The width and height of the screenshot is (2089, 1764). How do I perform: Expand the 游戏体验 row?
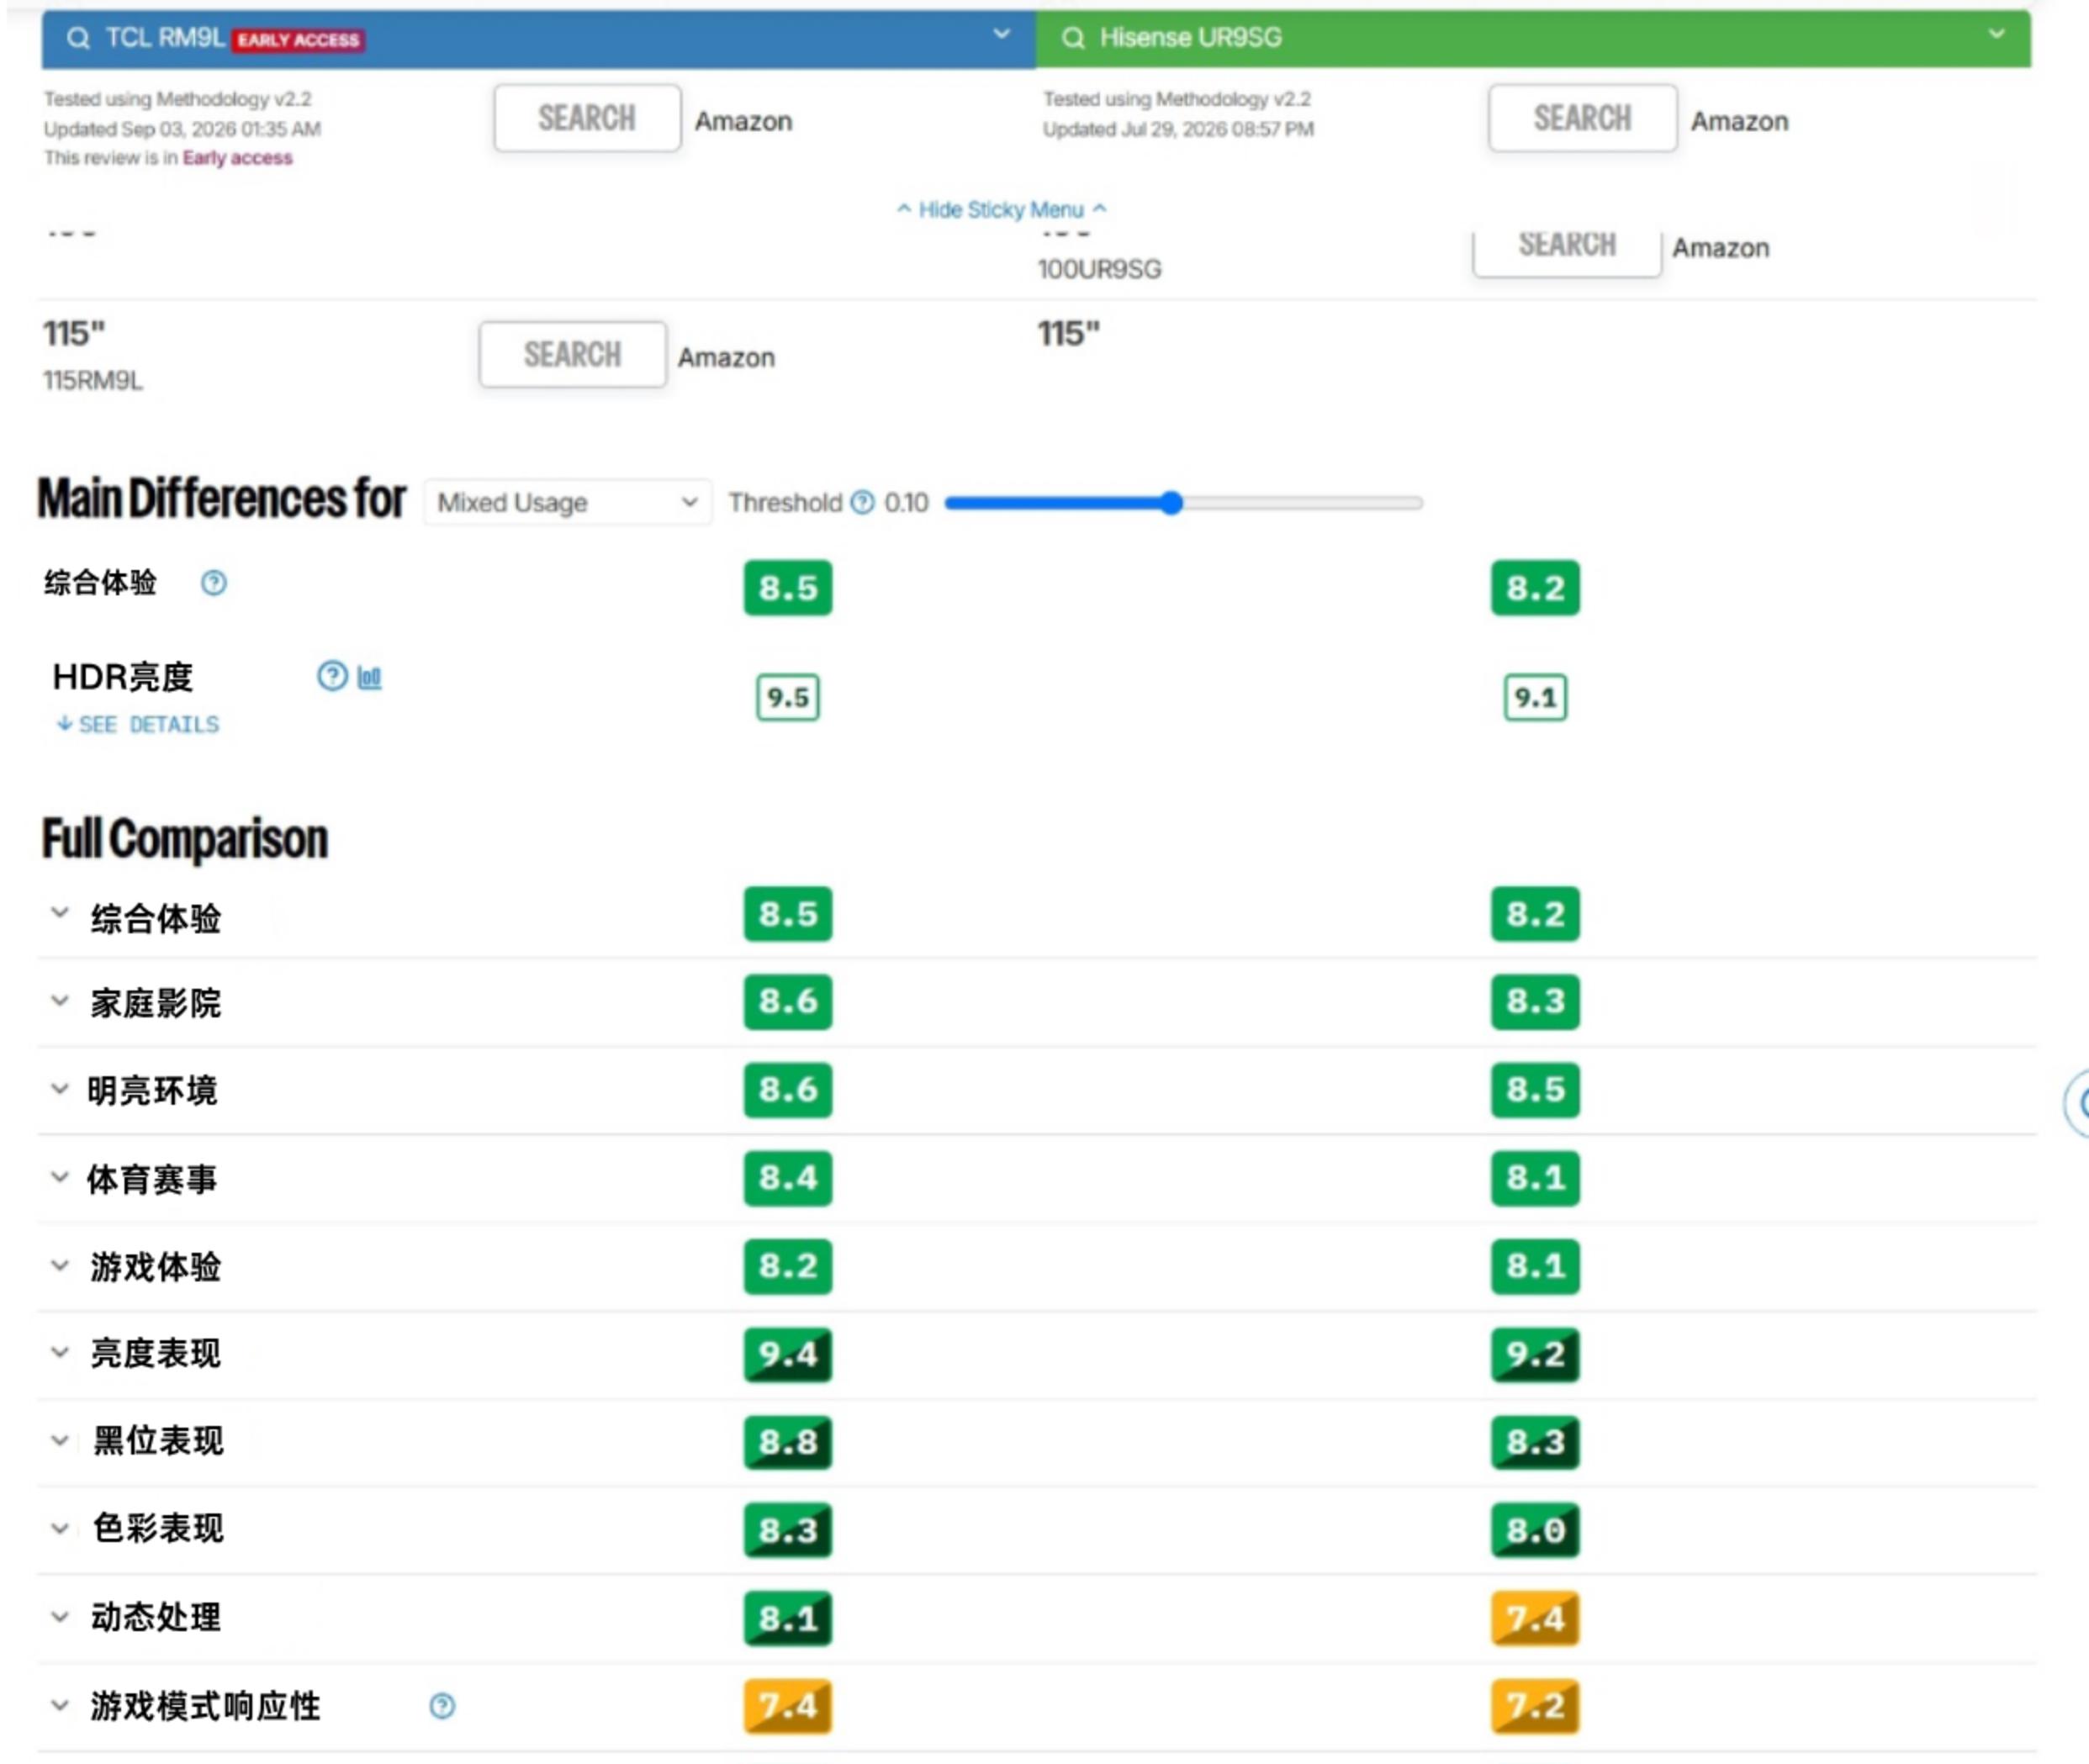(60, 1265)
